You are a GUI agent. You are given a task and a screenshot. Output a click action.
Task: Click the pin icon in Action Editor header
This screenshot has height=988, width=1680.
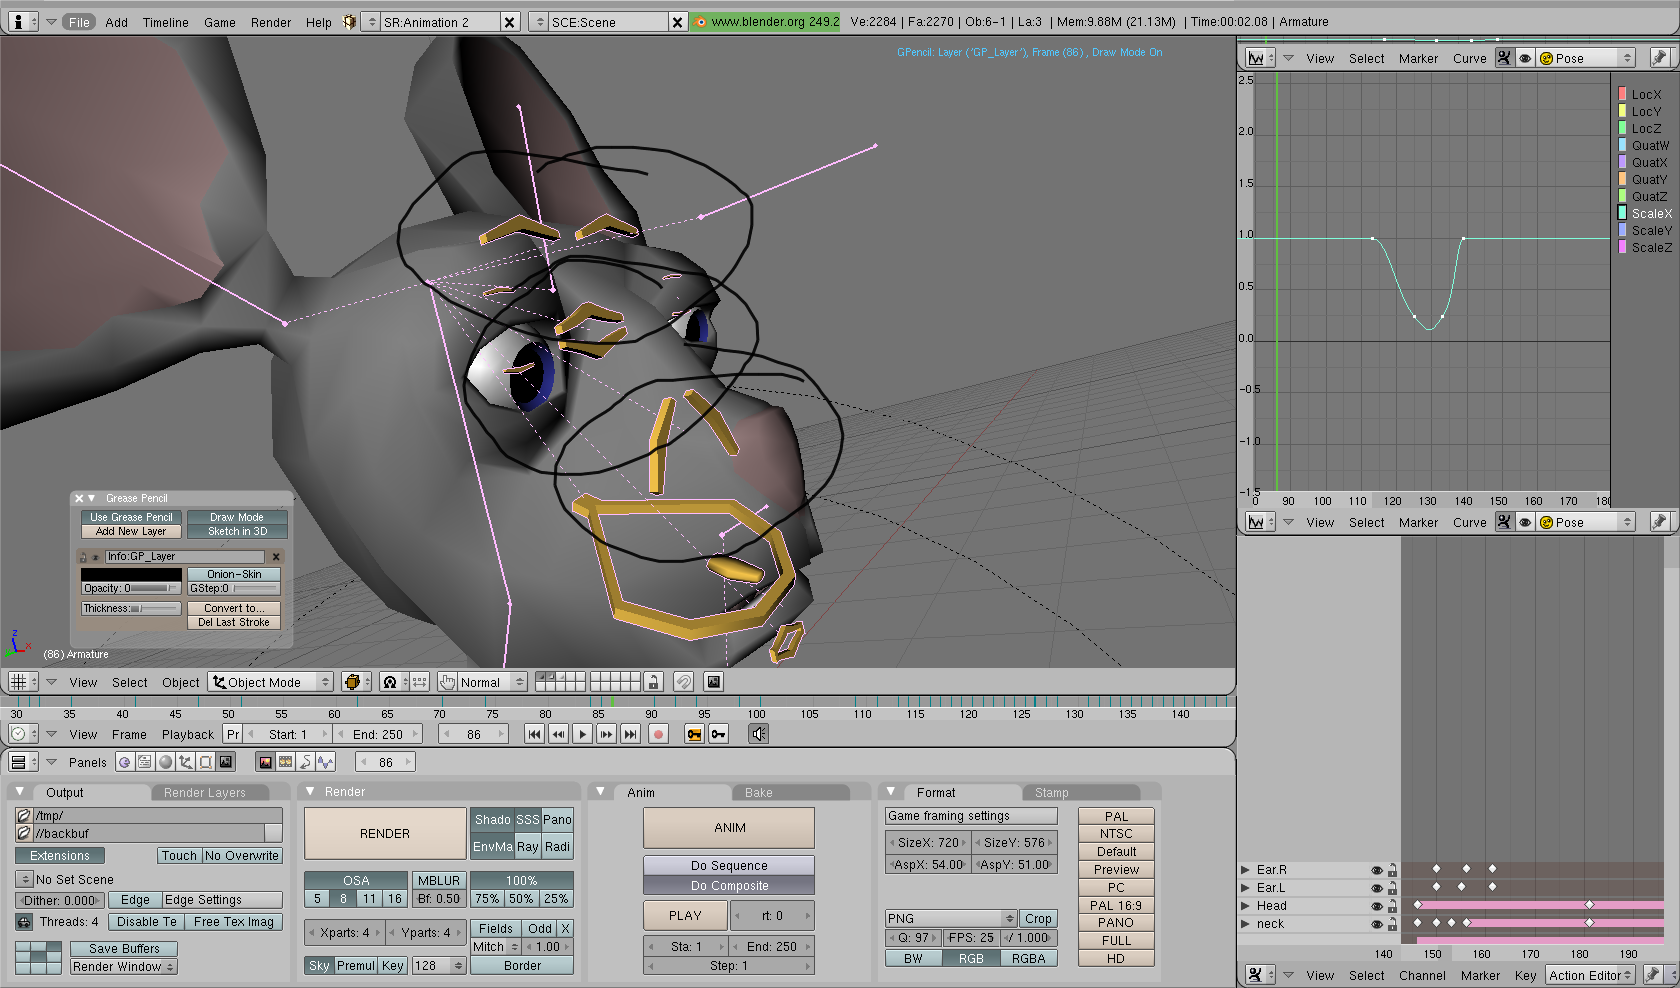click(x=1653, y=974)
